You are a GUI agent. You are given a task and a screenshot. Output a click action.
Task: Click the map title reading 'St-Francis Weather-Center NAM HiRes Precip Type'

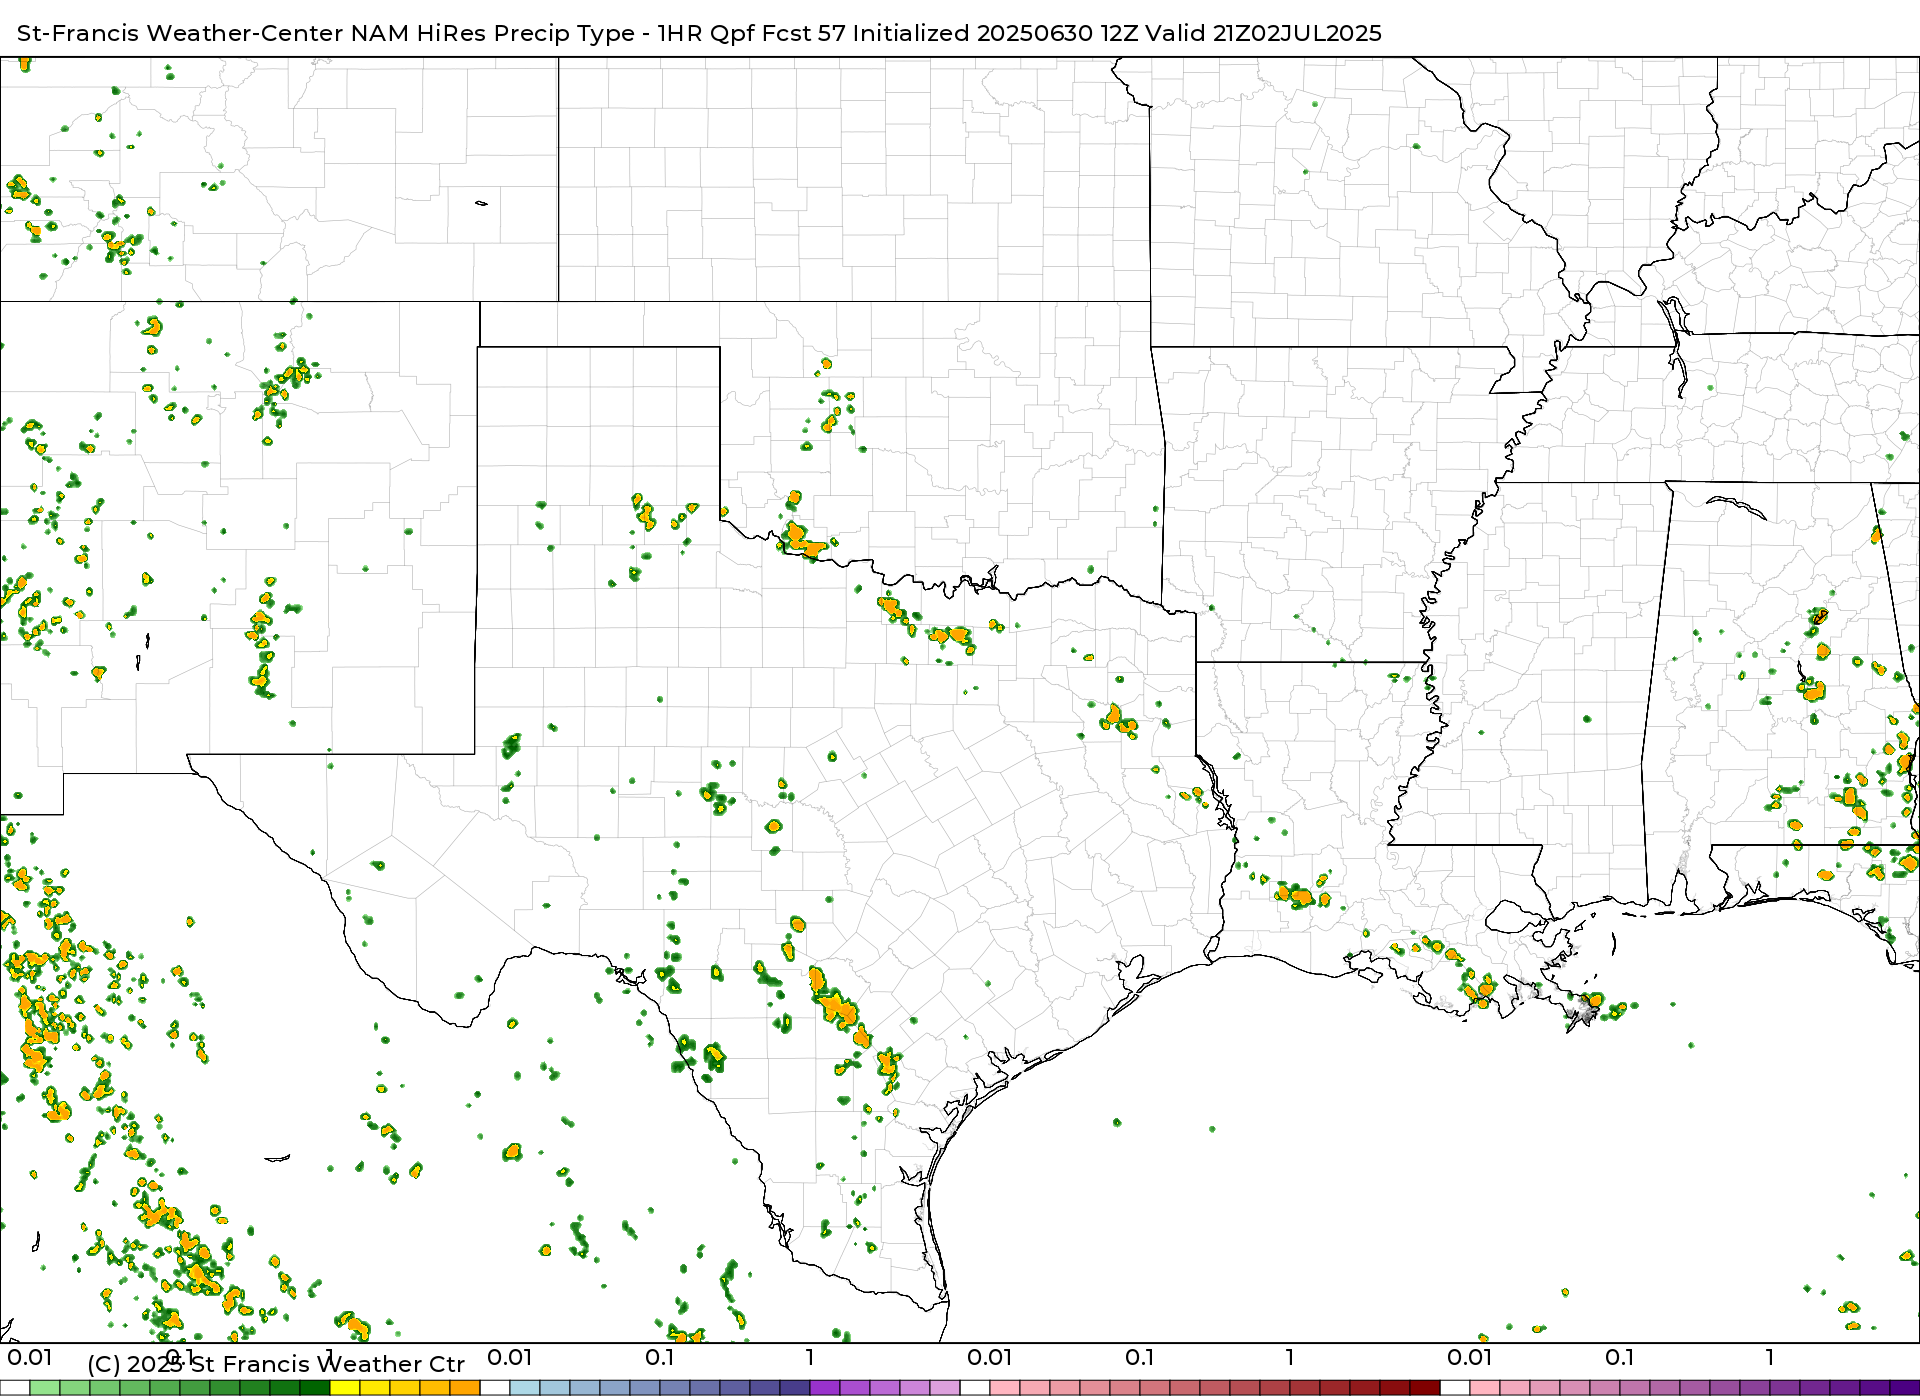pos(326,33)
